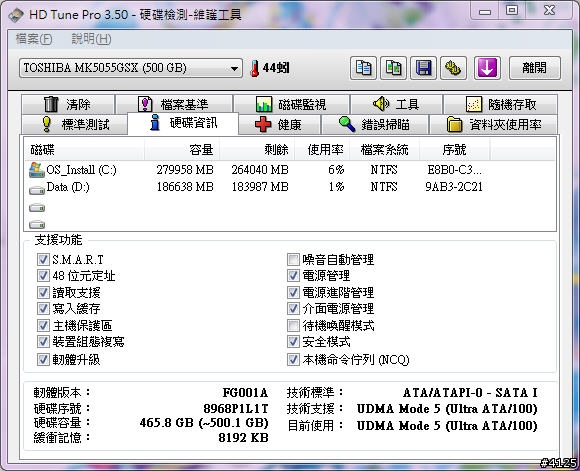This screenshot has height=471, width=580.
Task: Click ATA/ATAPI-0 - SATA I standard text
Action: [x=470, y=393]
